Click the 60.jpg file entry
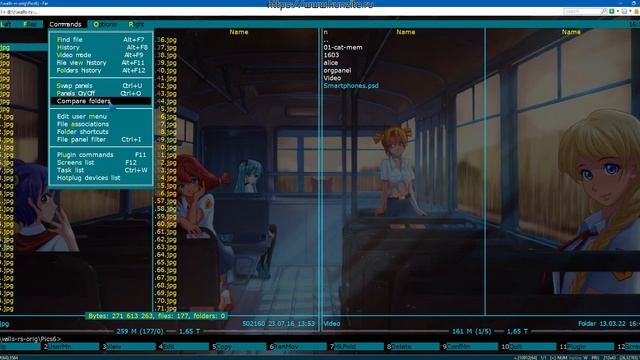This screenshot has width=640, height=360. [166, 224]
